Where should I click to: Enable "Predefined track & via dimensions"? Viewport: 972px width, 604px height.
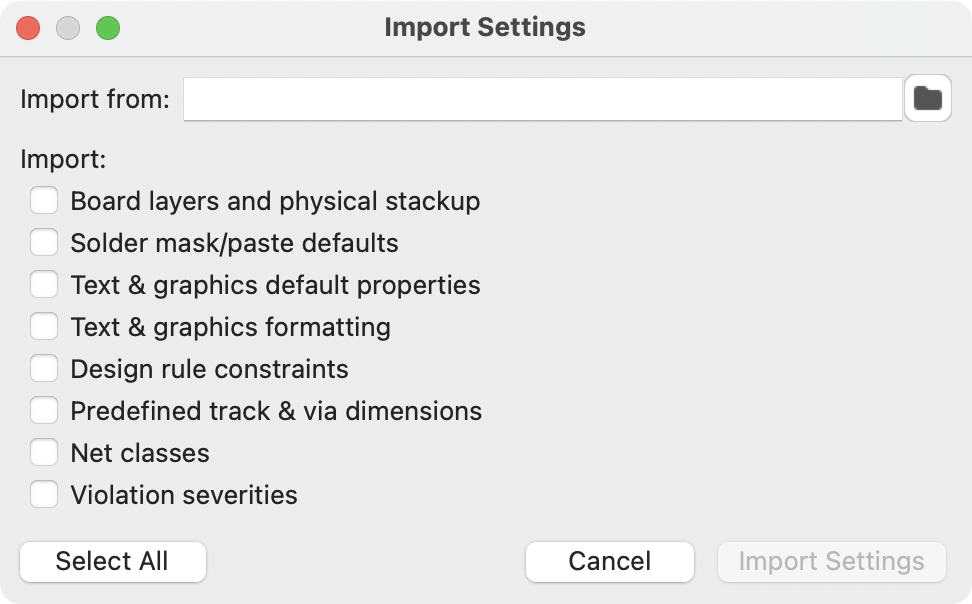pos(44,410)
